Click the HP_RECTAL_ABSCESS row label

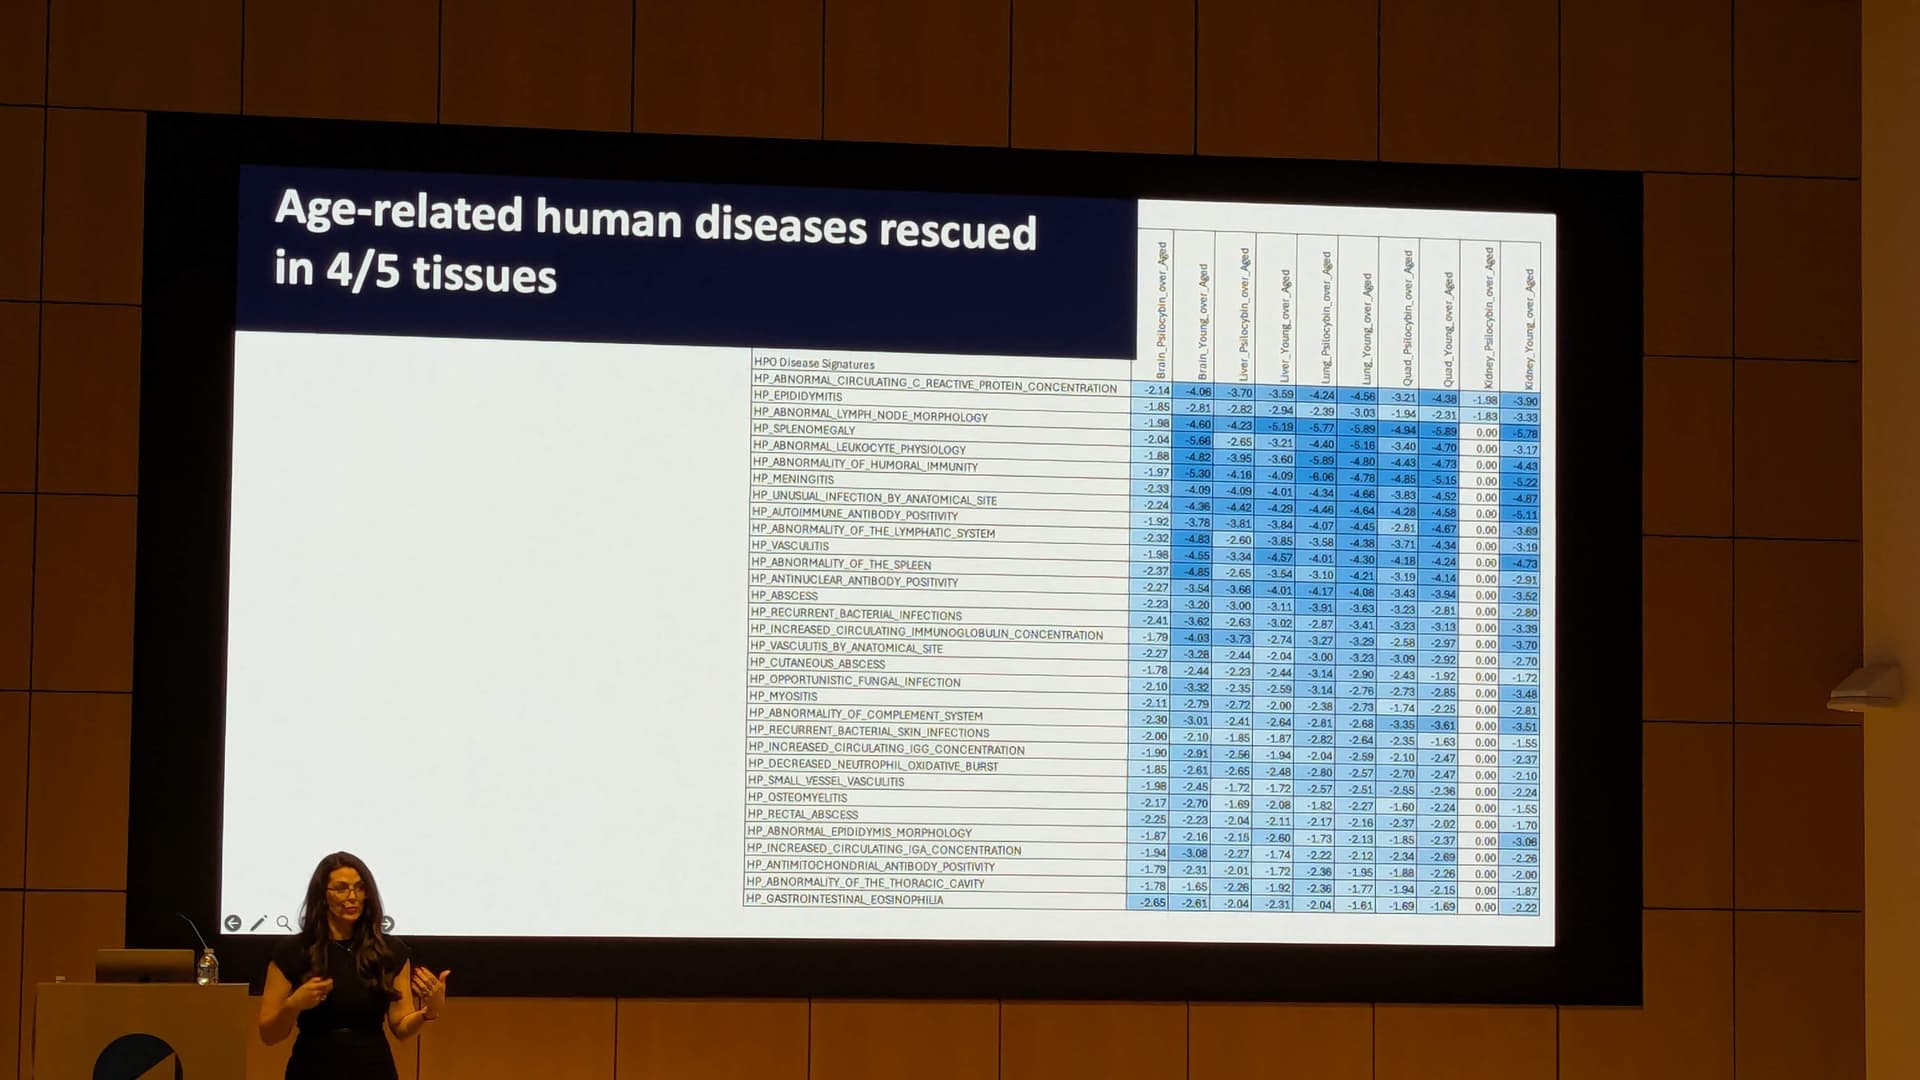coord(802,814)
